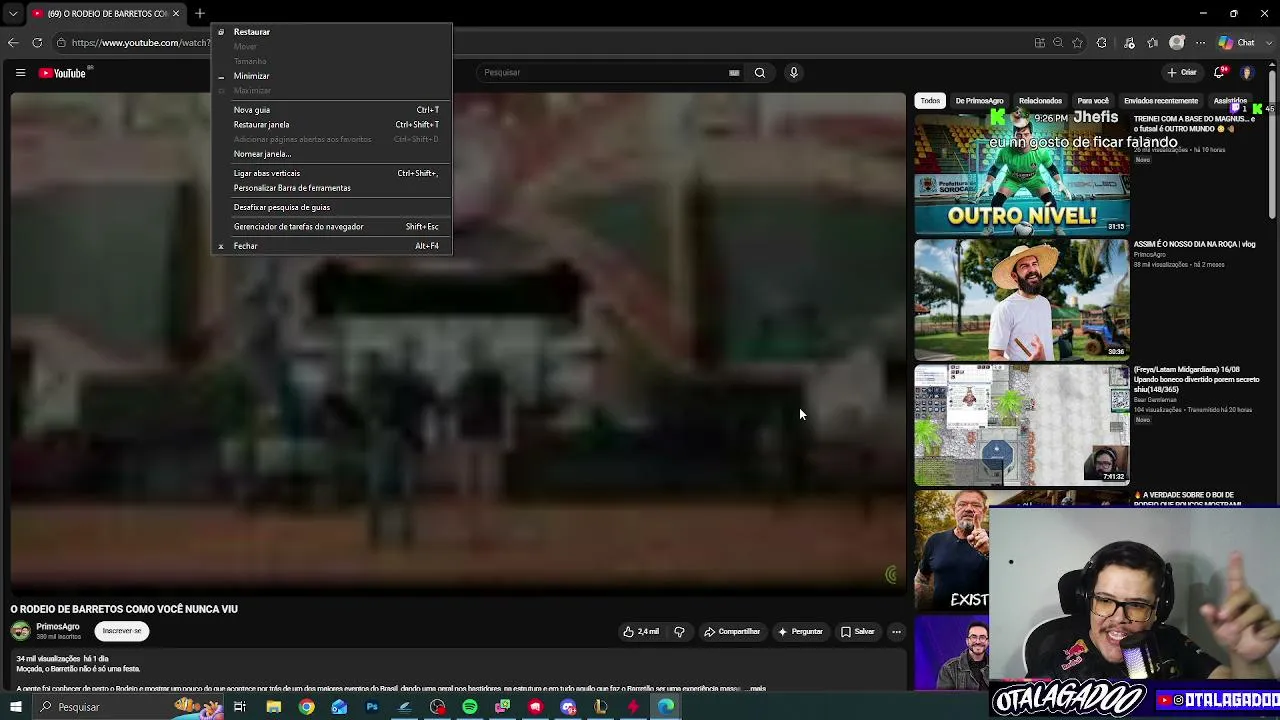Close the Rodeio de Barretos tab

tap(176, 14)
